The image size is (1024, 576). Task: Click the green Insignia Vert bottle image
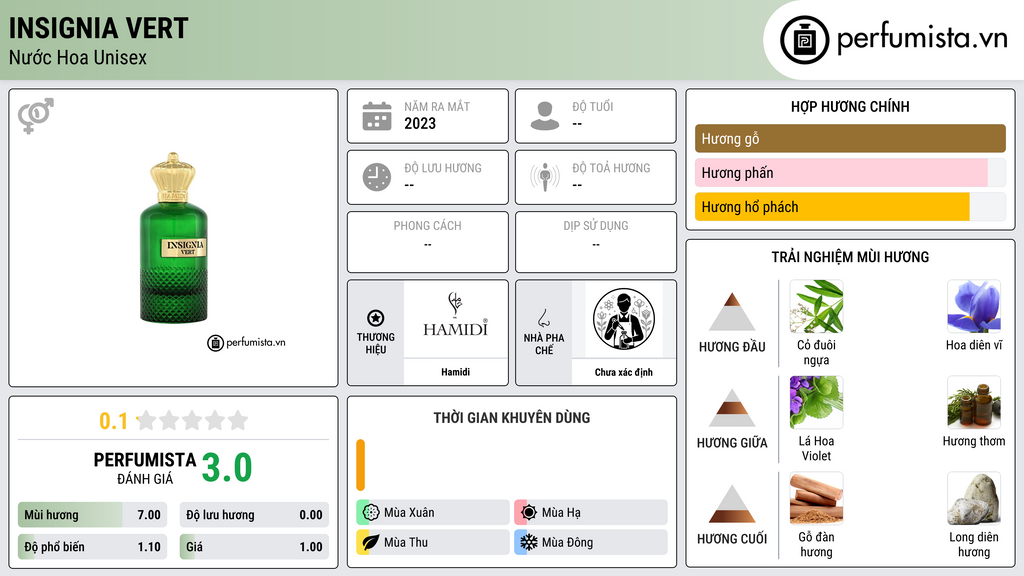(x=174, y=238)
